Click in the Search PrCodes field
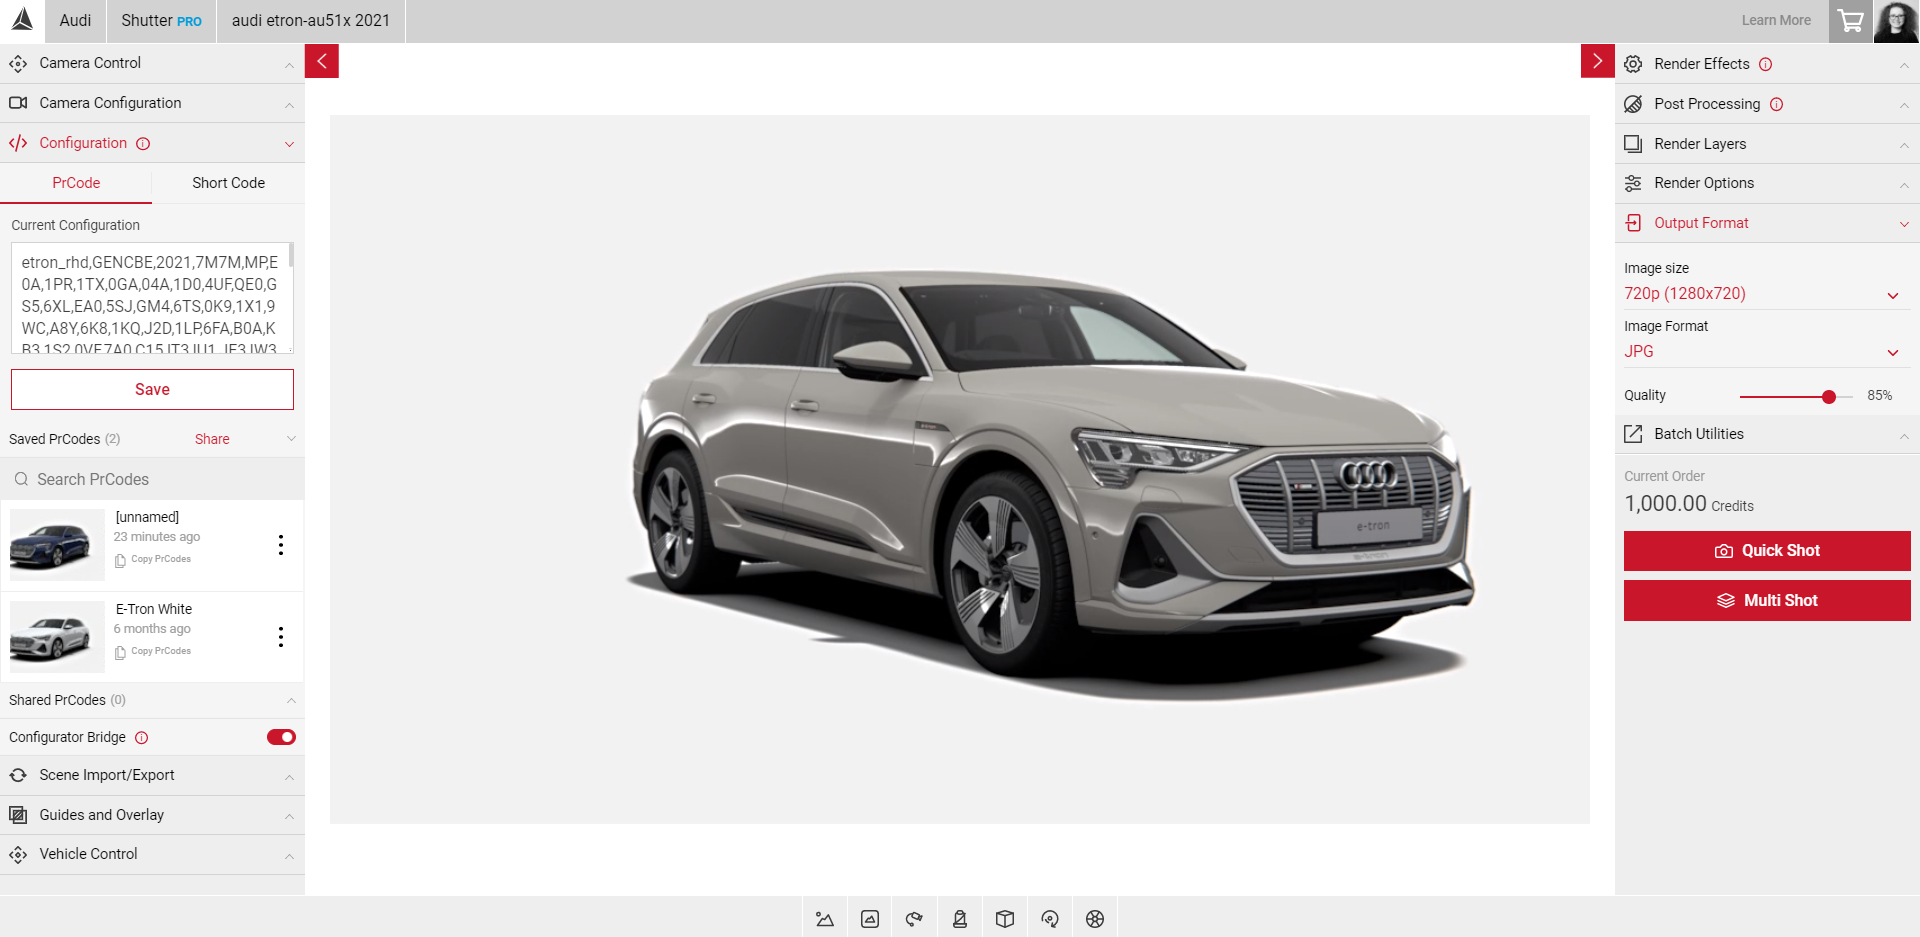Image resolution: width=1920 pixels, height=937 pixels. coord(152,479)
